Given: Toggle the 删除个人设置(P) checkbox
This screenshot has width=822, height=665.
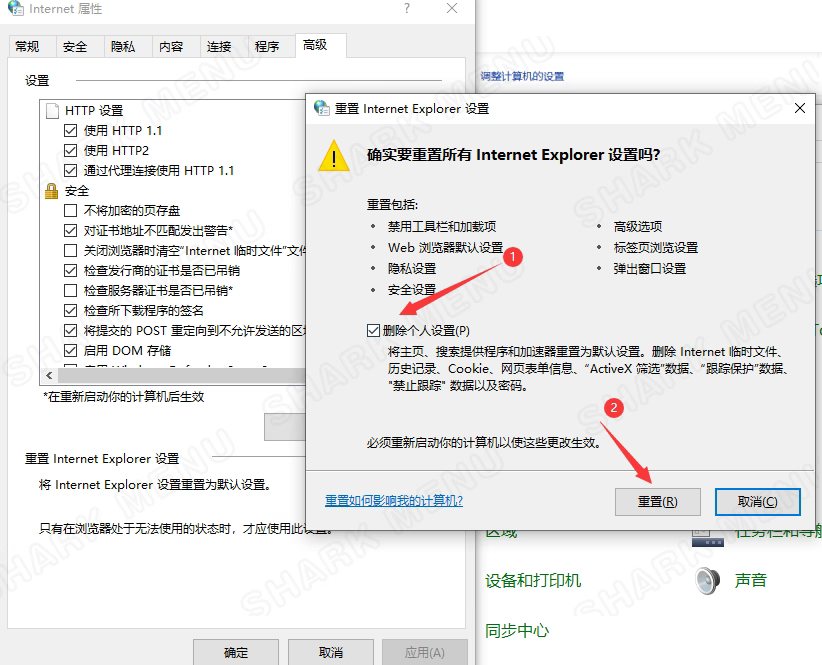Looking at the screenshot, I should (373, 331).
